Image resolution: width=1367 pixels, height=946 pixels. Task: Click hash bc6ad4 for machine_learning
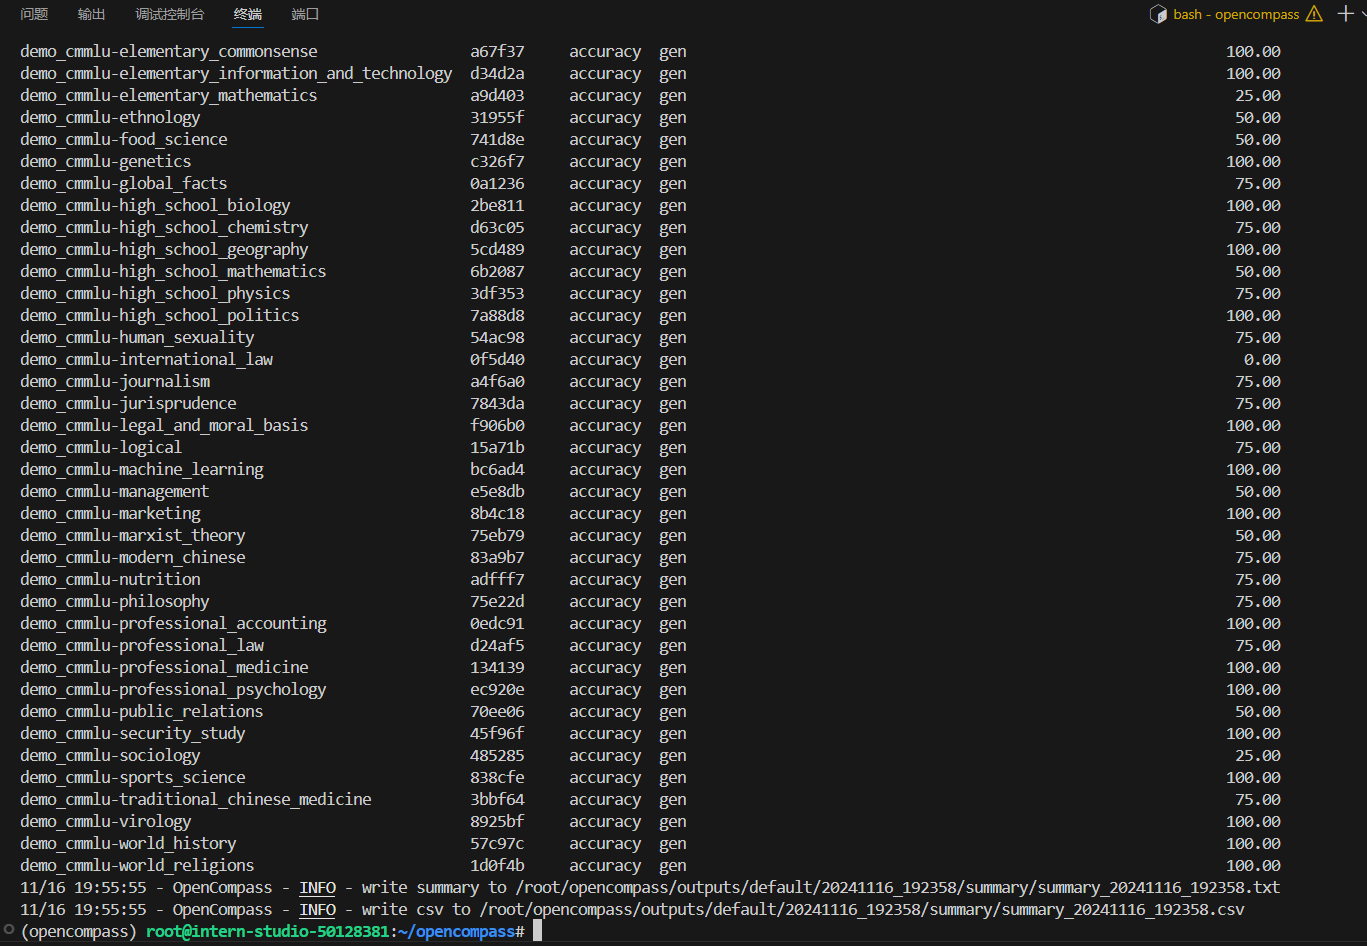[x=497, y=469]
